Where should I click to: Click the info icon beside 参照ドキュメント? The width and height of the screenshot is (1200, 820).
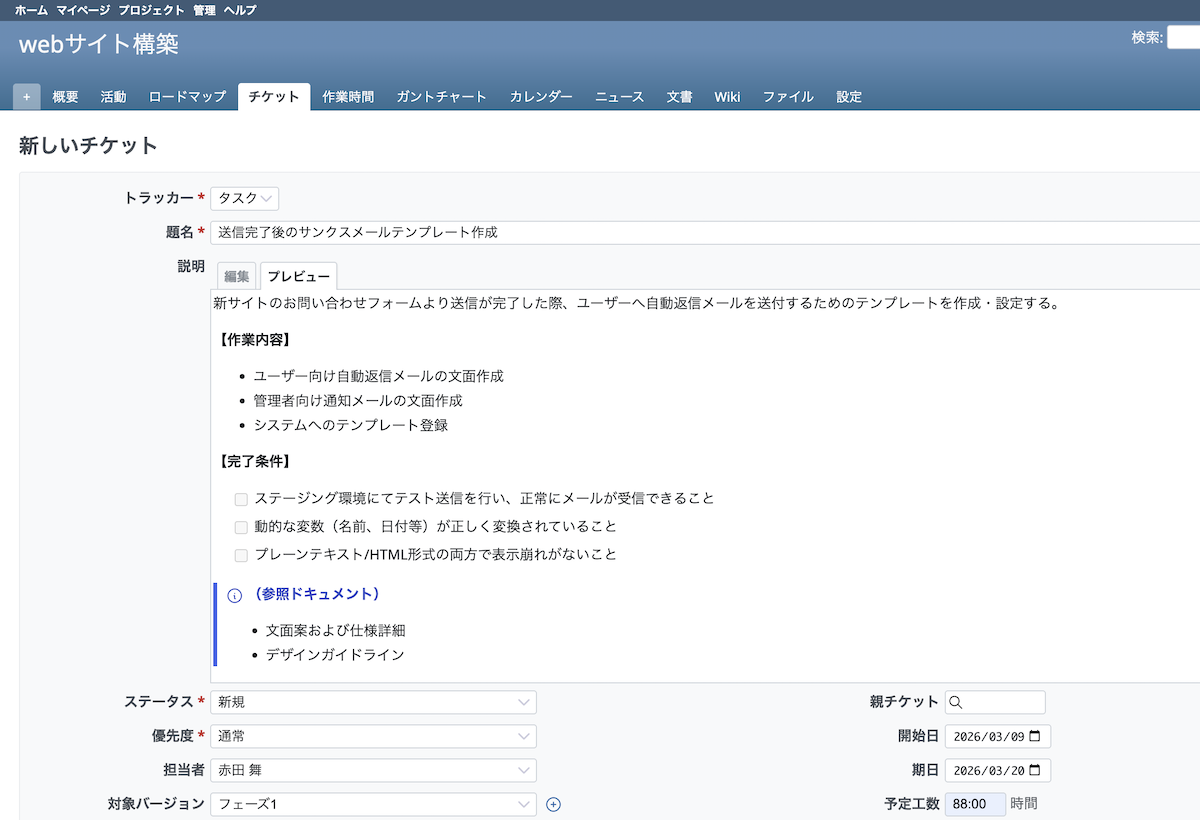(235, 595)
